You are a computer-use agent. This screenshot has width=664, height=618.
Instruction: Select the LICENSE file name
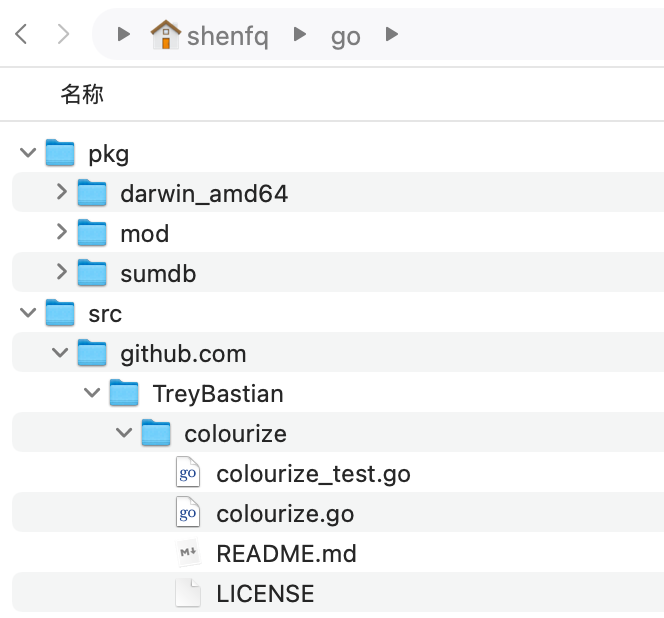[265, 594]
